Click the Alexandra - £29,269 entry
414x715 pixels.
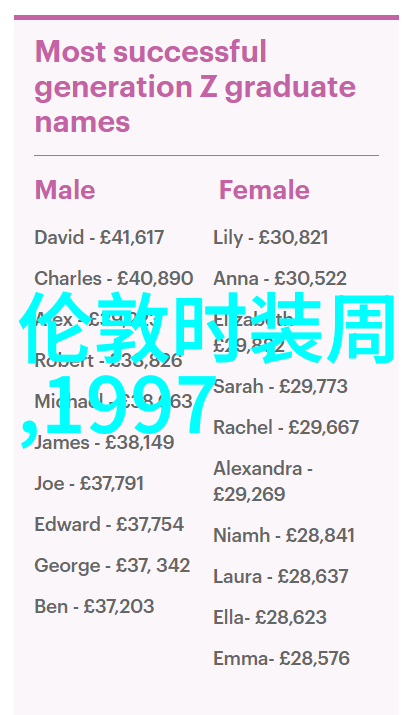coord(263,482)
